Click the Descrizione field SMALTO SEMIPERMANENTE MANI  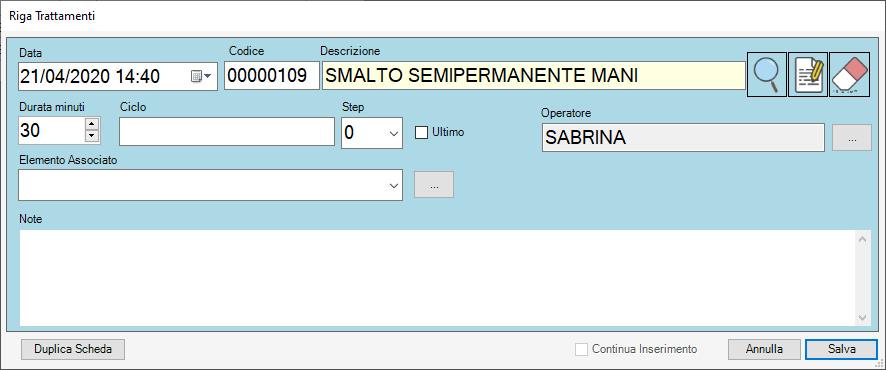[x=533, y=75]
